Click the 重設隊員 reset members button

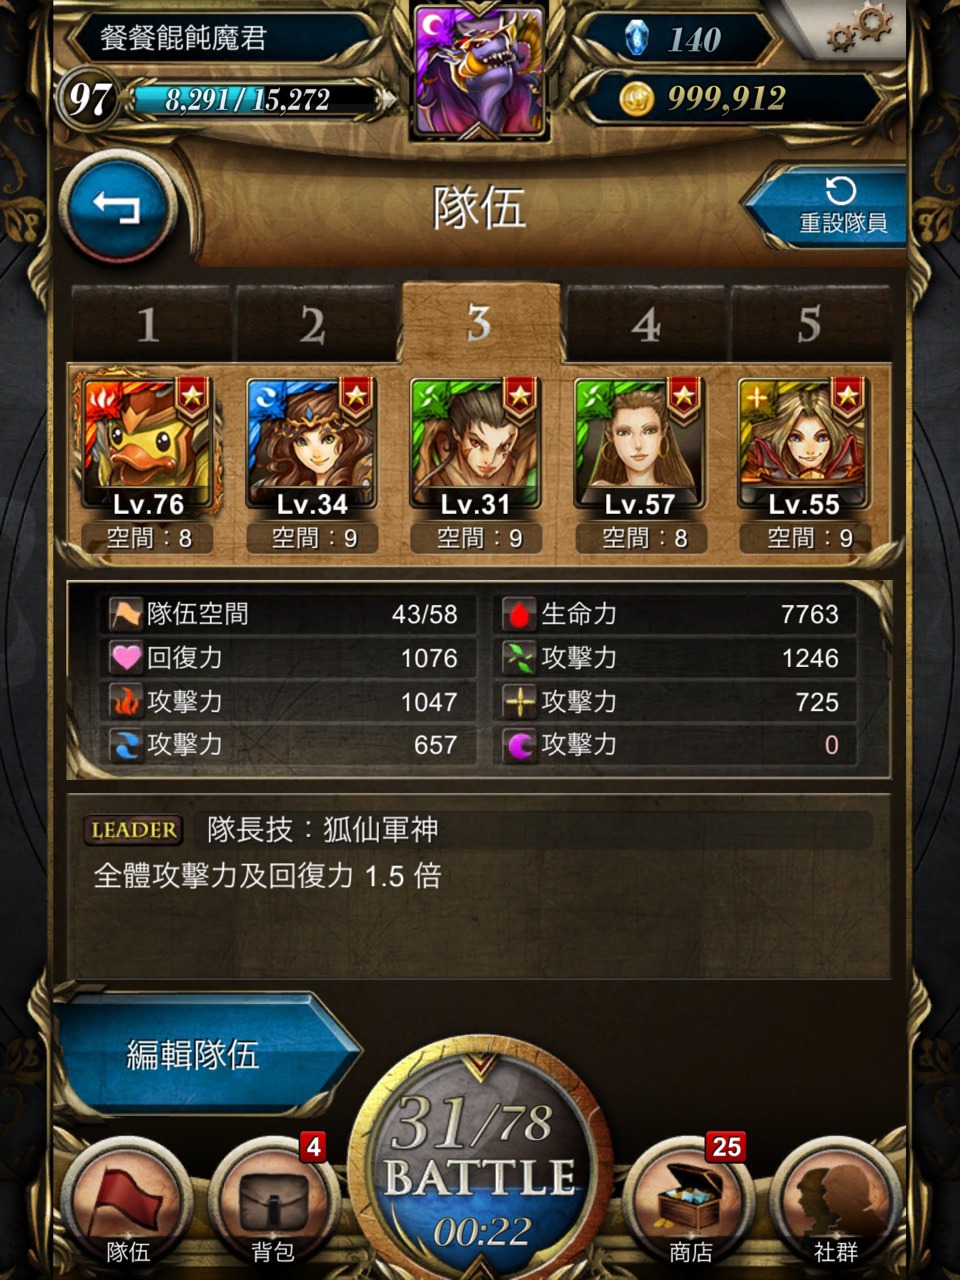[x=830, y=207]
